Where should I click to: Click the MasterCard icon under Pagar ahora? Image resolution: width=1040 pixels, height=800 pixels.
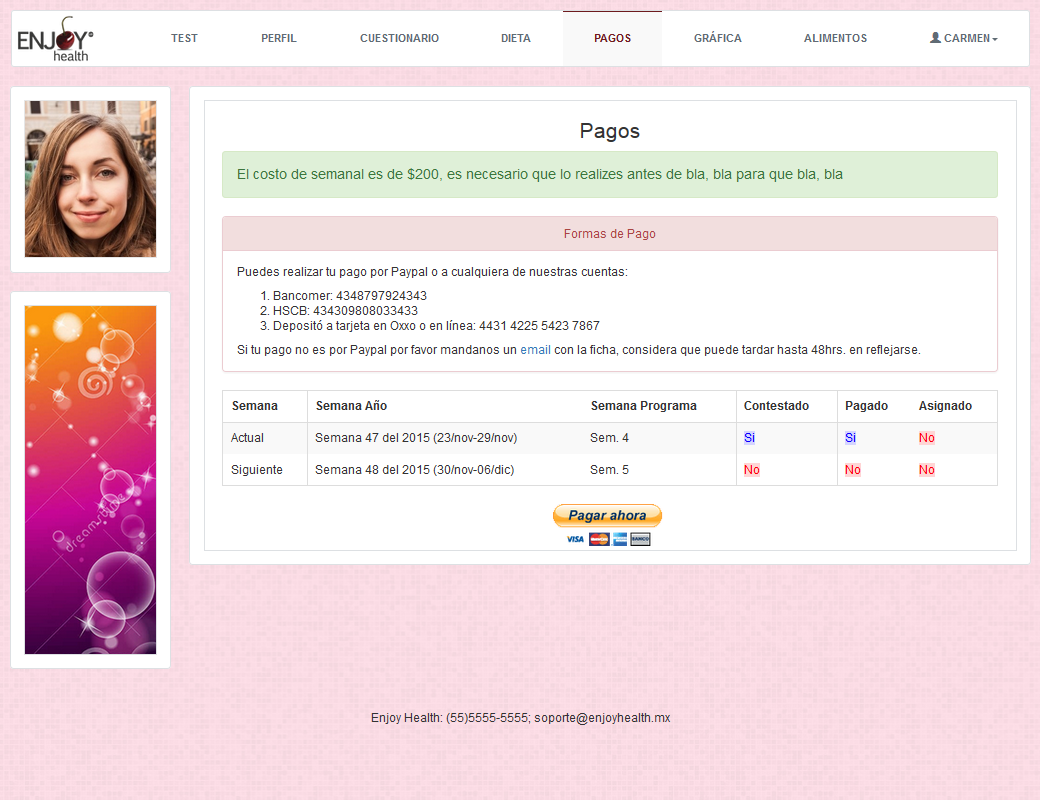[598, 539]
